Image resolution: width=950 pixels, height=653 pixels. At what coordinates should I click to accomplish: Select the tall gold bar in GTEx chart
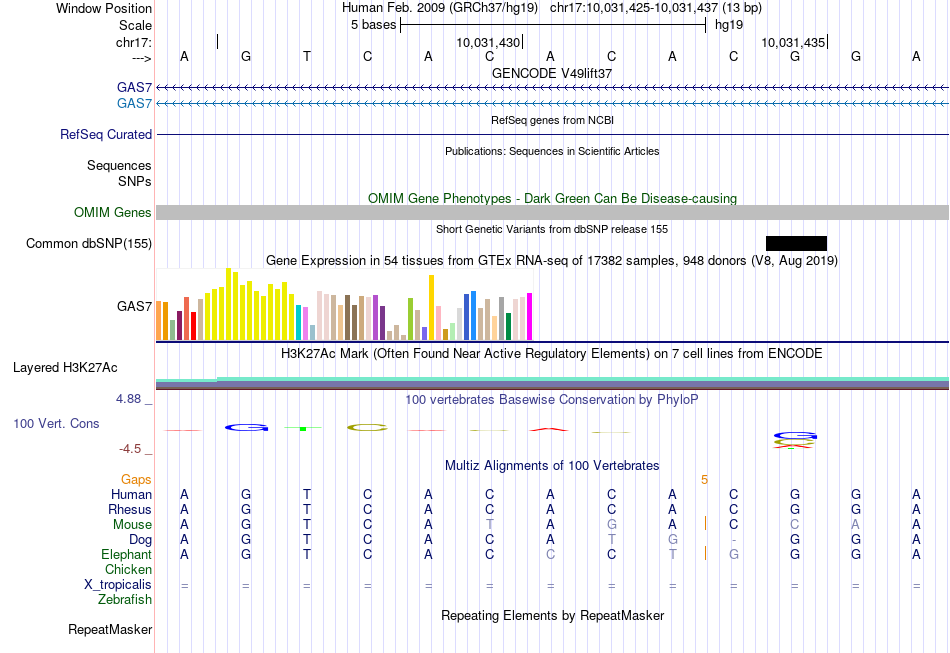coord(431,308)
